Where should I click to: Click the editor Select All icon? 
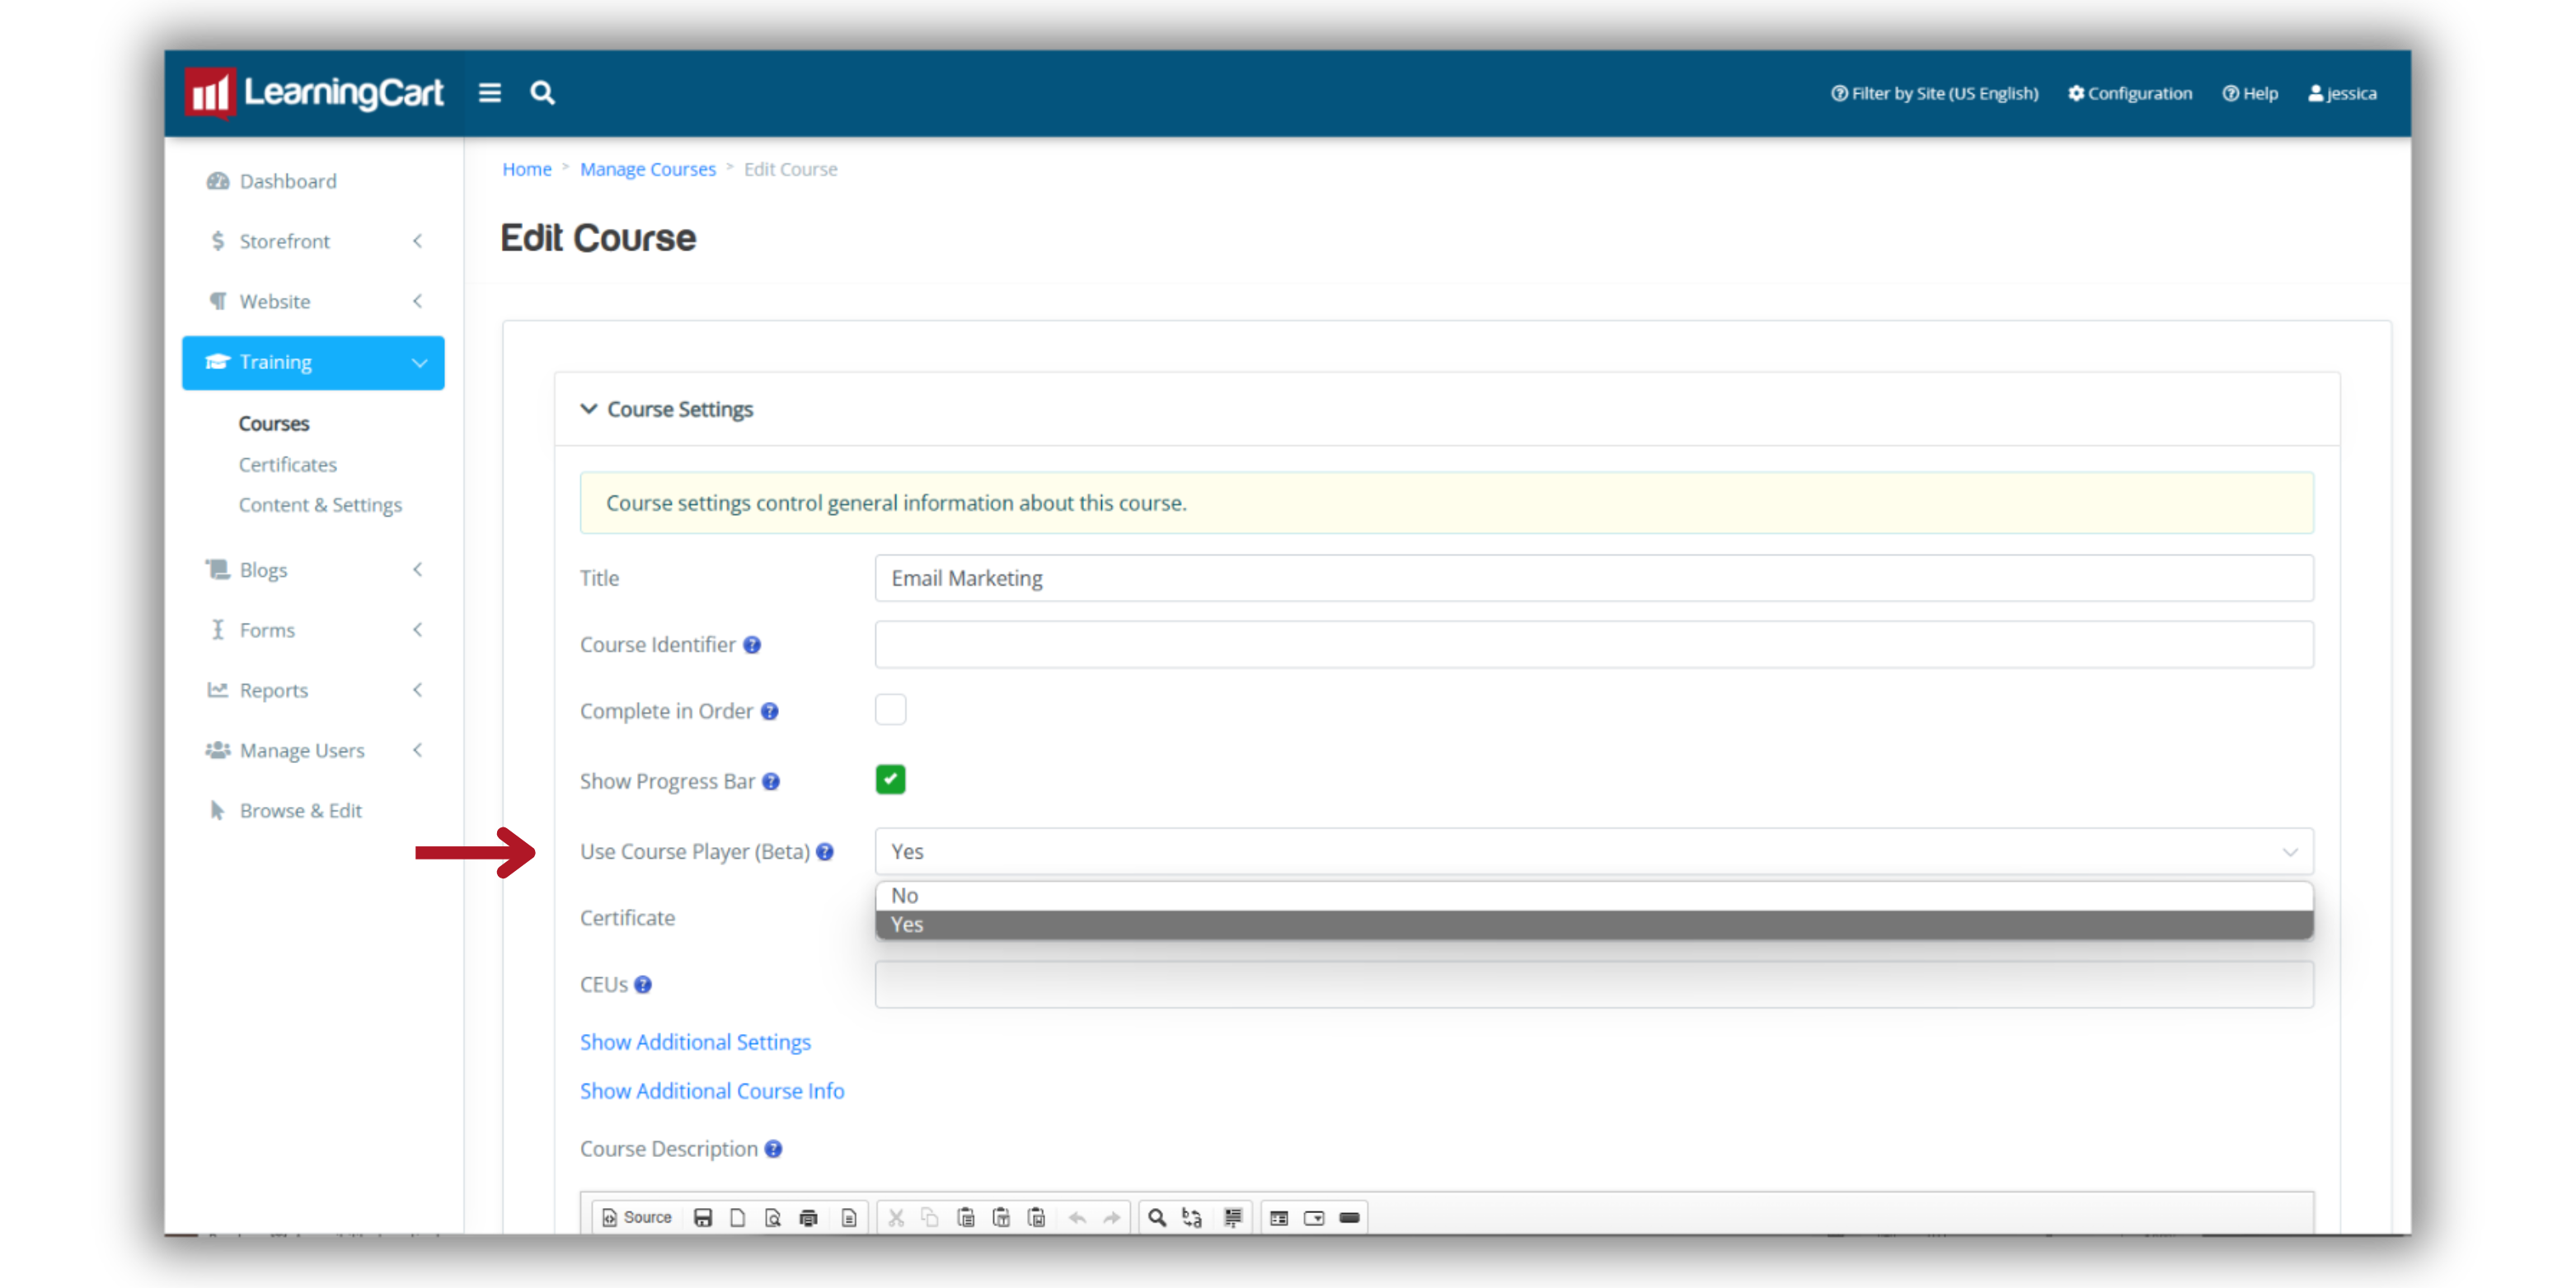pos(1233,1217)
